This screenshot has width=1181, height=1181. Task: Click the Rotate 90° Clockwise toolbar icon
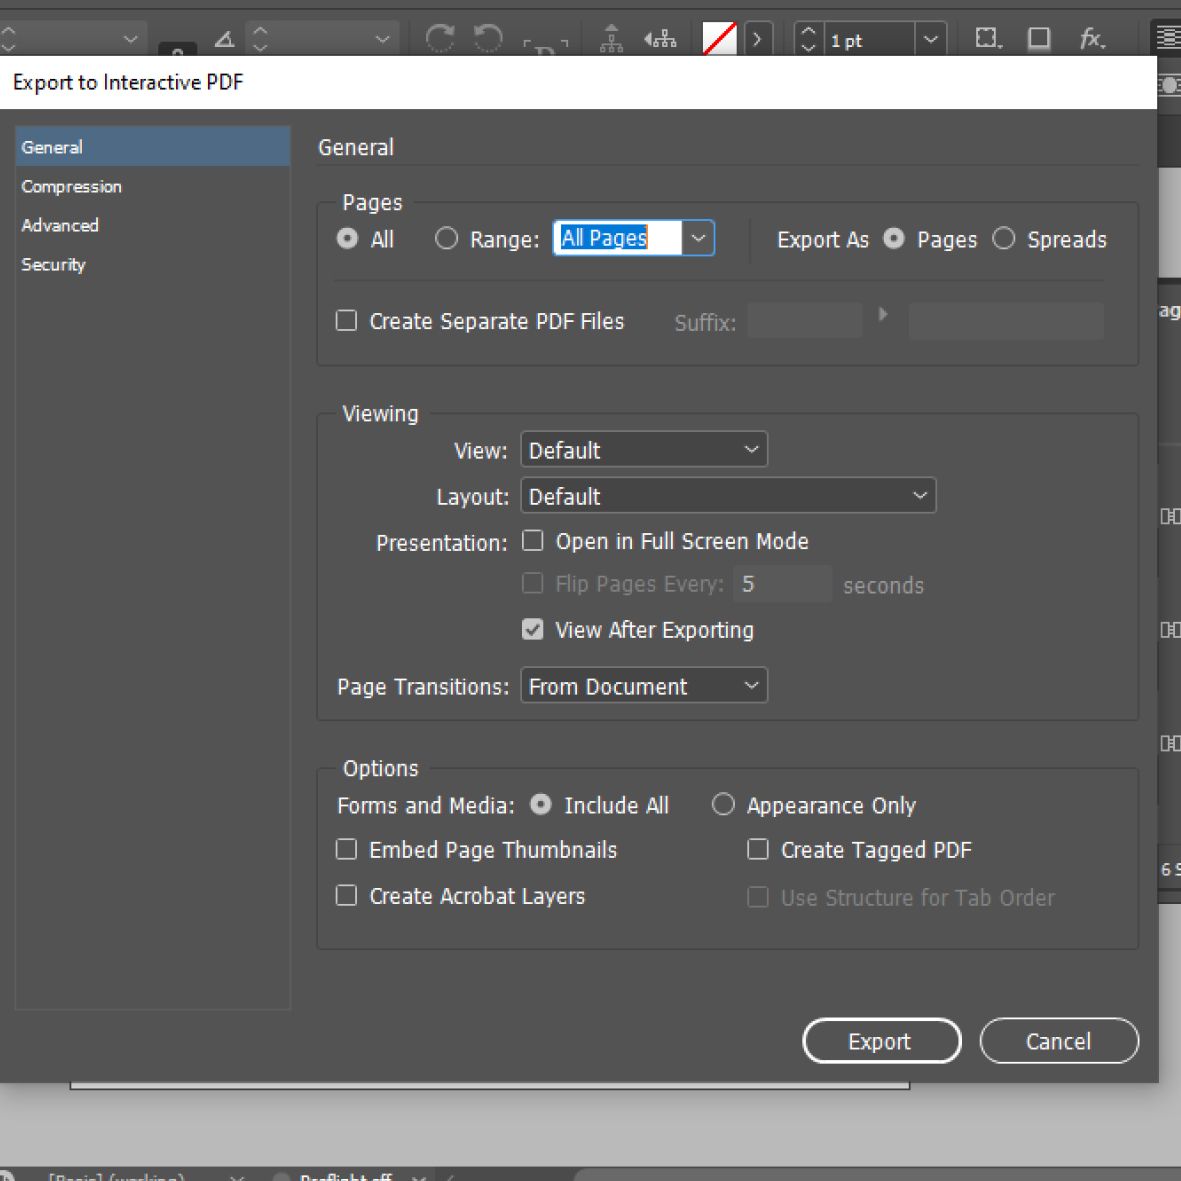440,38
